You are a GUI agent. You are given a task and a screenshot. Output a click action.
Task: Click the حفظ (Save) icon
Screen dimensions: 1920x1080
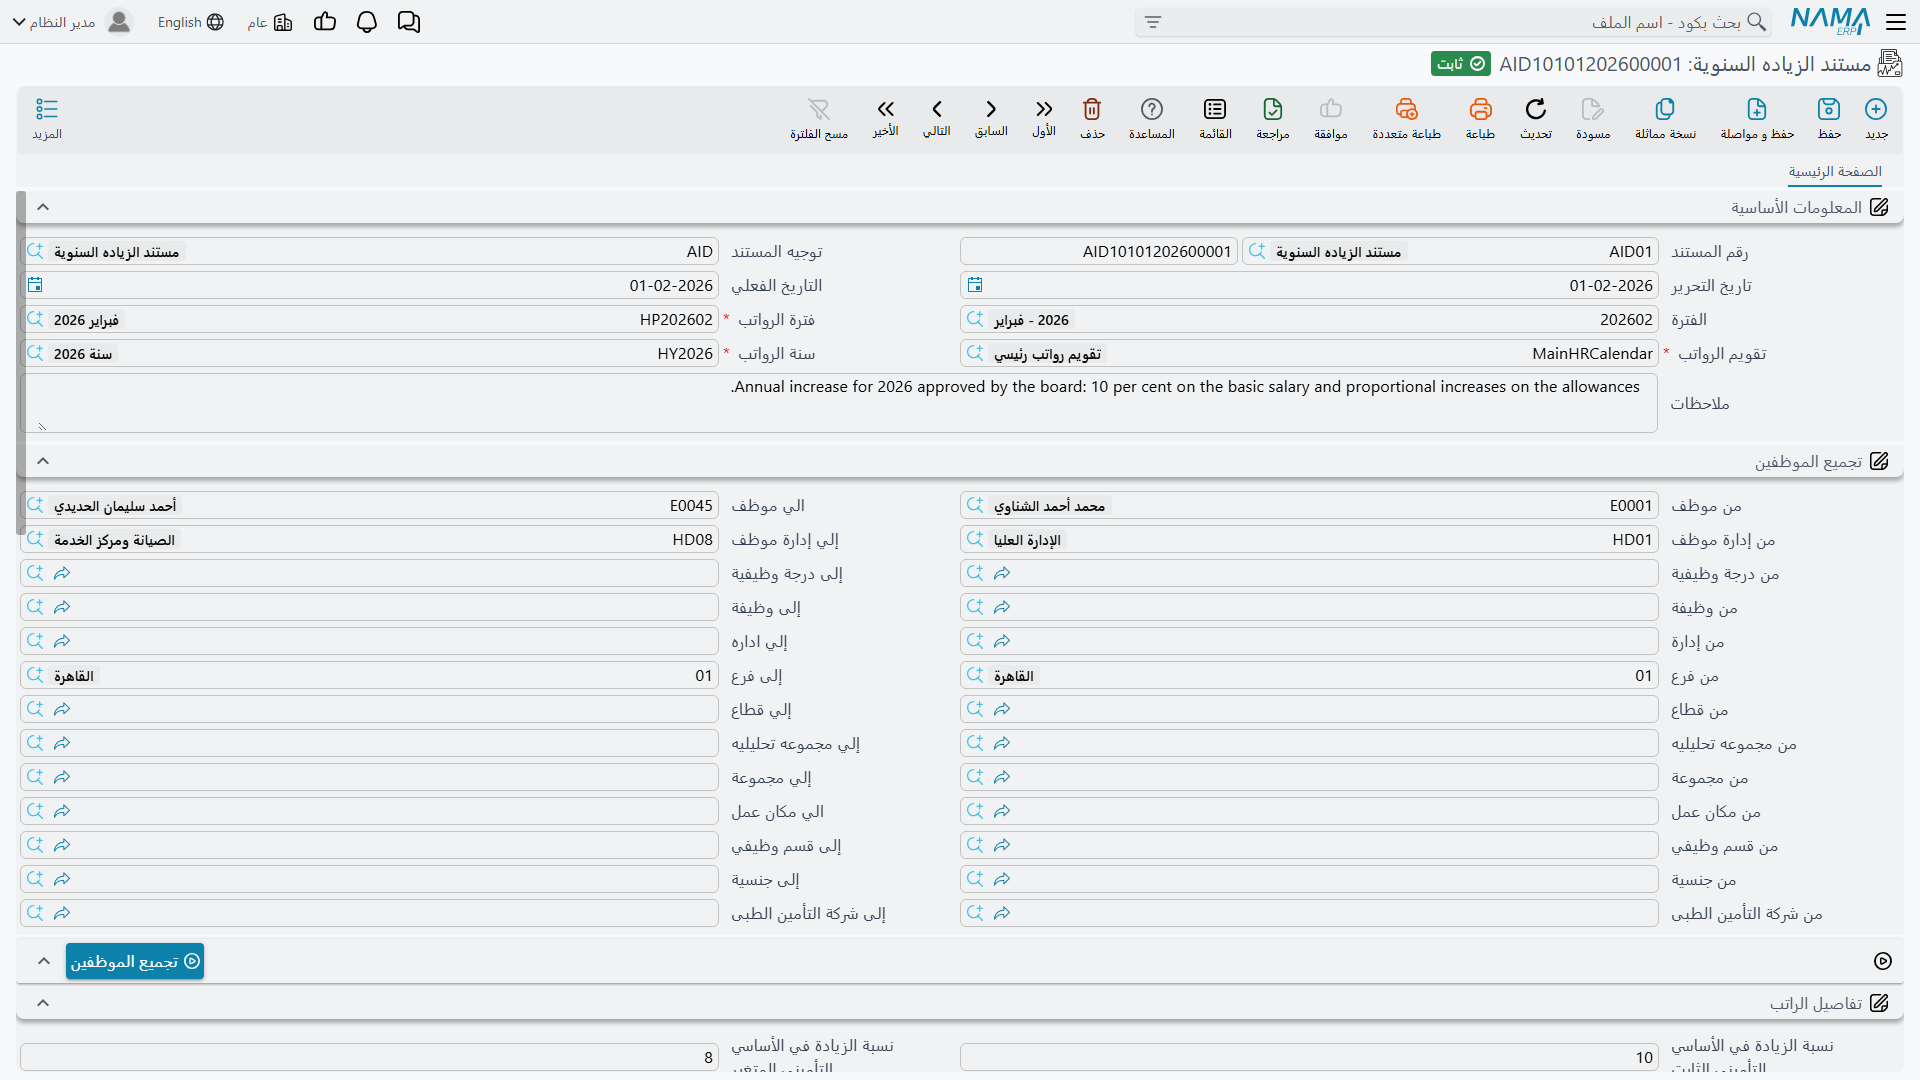(x=1829, y=109)
